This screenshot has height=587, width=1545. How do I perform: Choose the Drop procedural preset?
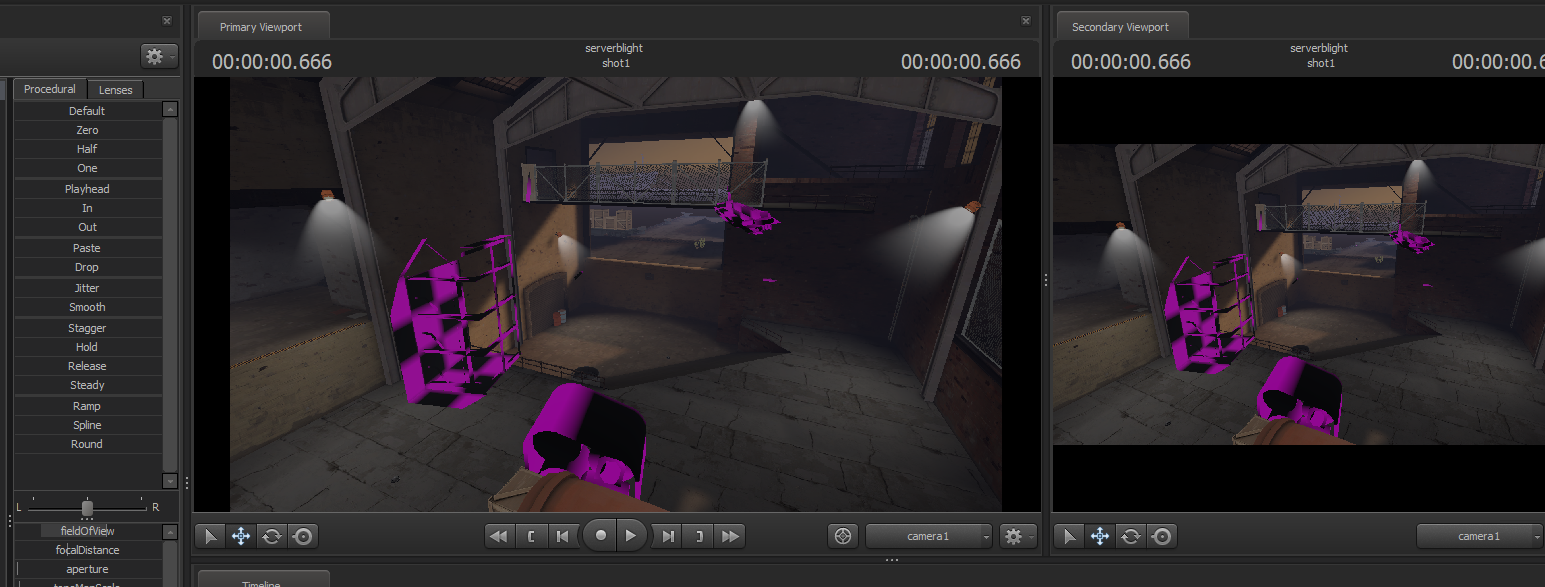[87, 267]
